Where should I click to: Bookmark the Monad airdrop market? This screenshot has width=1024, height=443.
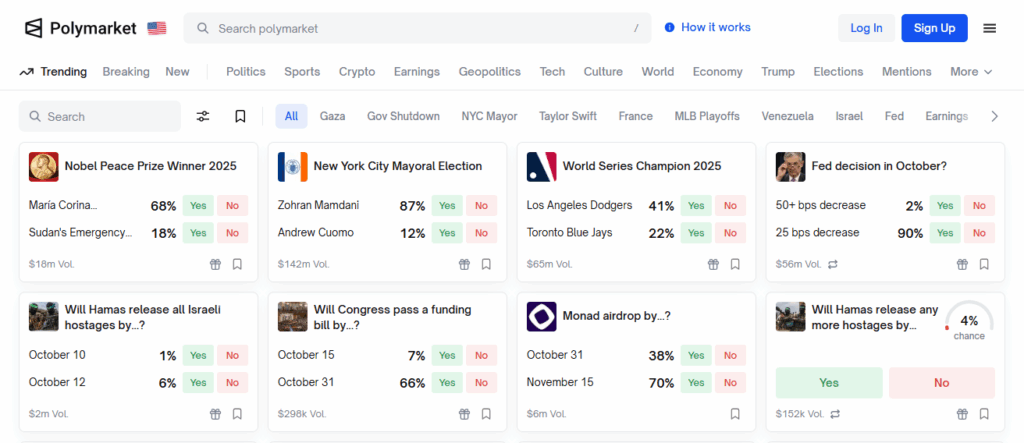735,413
